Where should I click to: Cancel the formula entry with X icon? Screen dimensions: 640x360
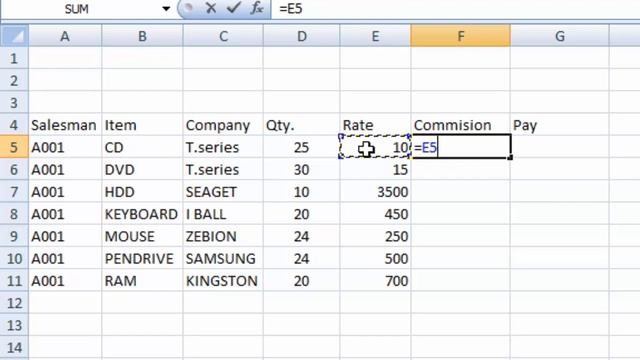pyautogui.click(x=211, y=8)
